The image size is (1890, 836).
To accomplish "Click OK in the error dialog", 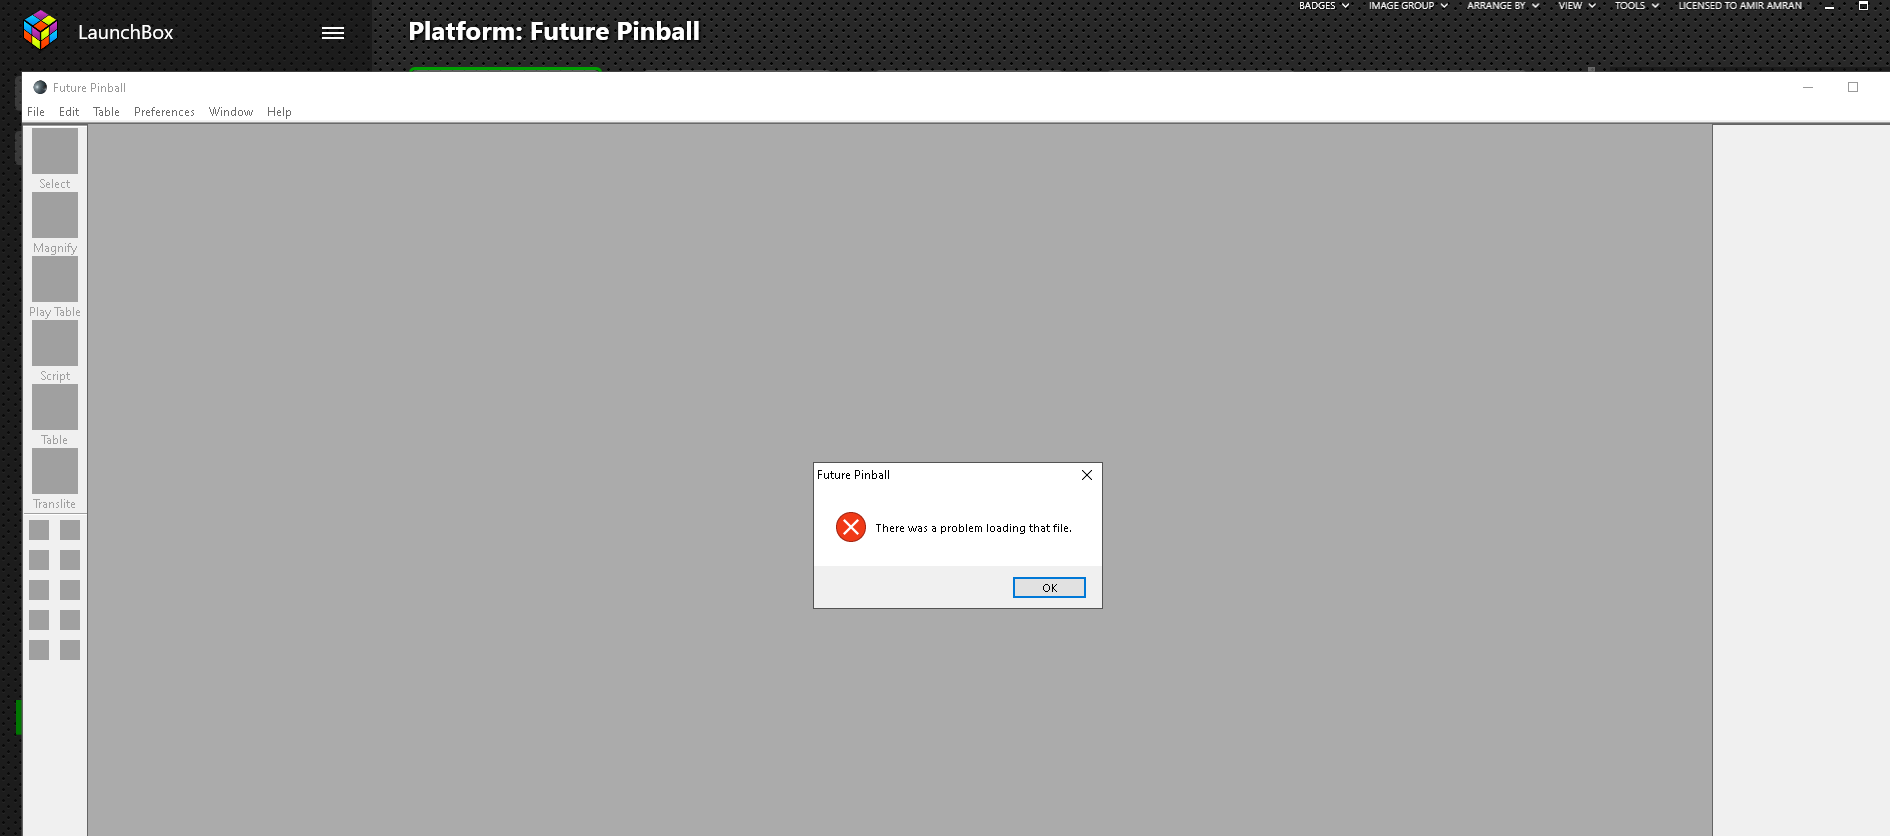I will click(x=1049, y=588).
